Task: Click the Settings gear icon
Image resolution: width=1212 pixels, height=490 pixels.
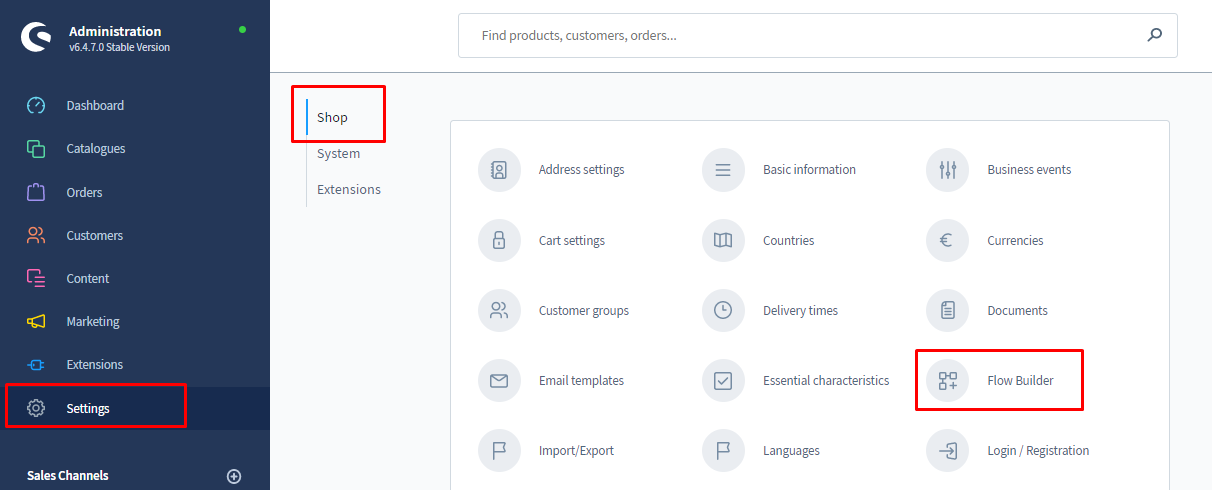Action: point(36,408)
